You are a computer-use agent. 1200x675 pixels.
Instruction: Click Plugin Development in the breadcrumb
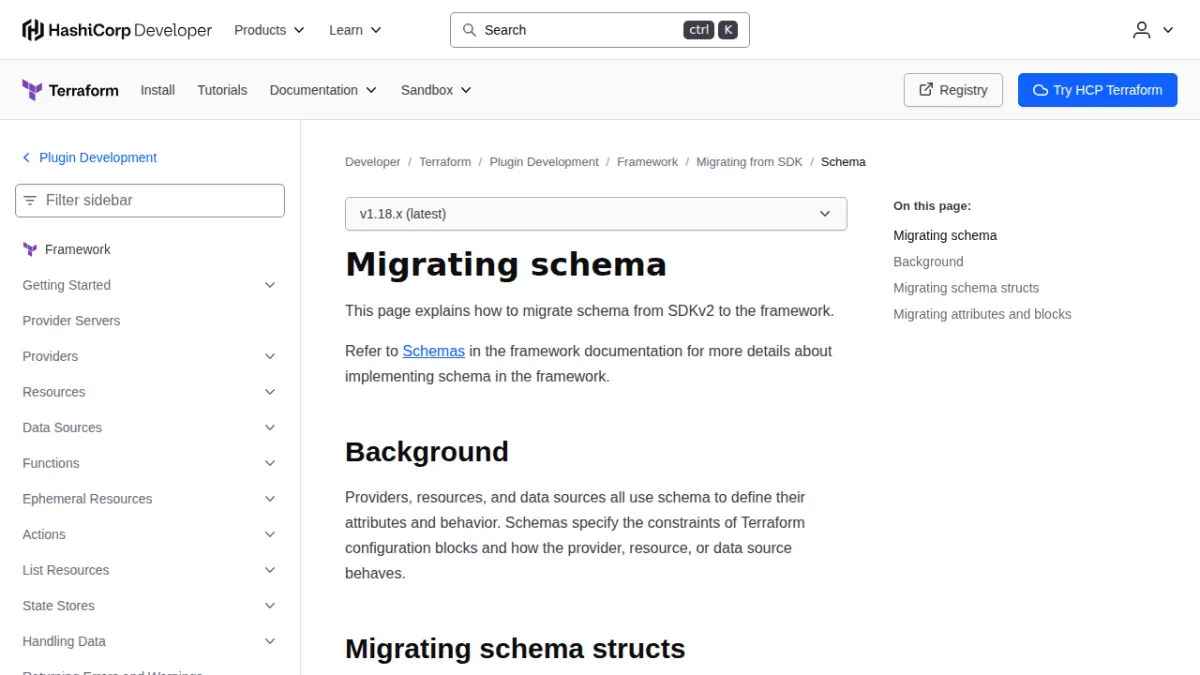(x=544, y=162)
